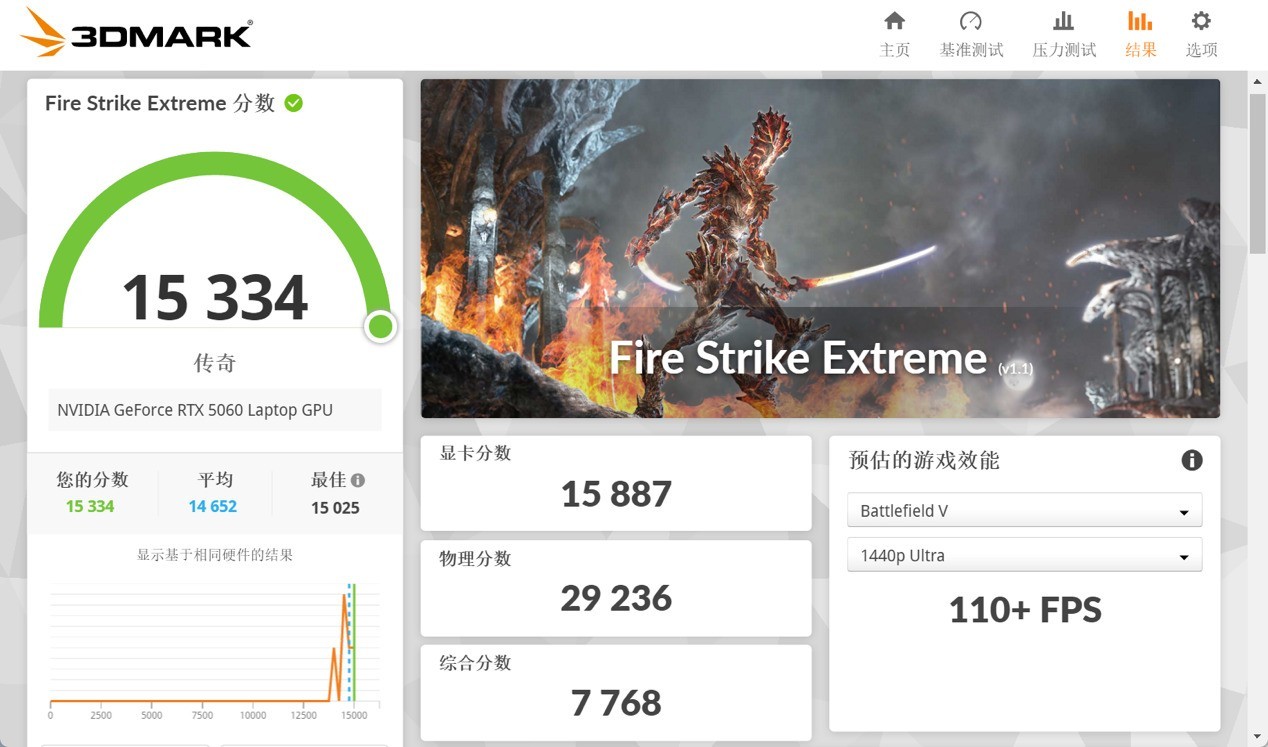Click the green gauge indicator knob

[x=380, y=326]
